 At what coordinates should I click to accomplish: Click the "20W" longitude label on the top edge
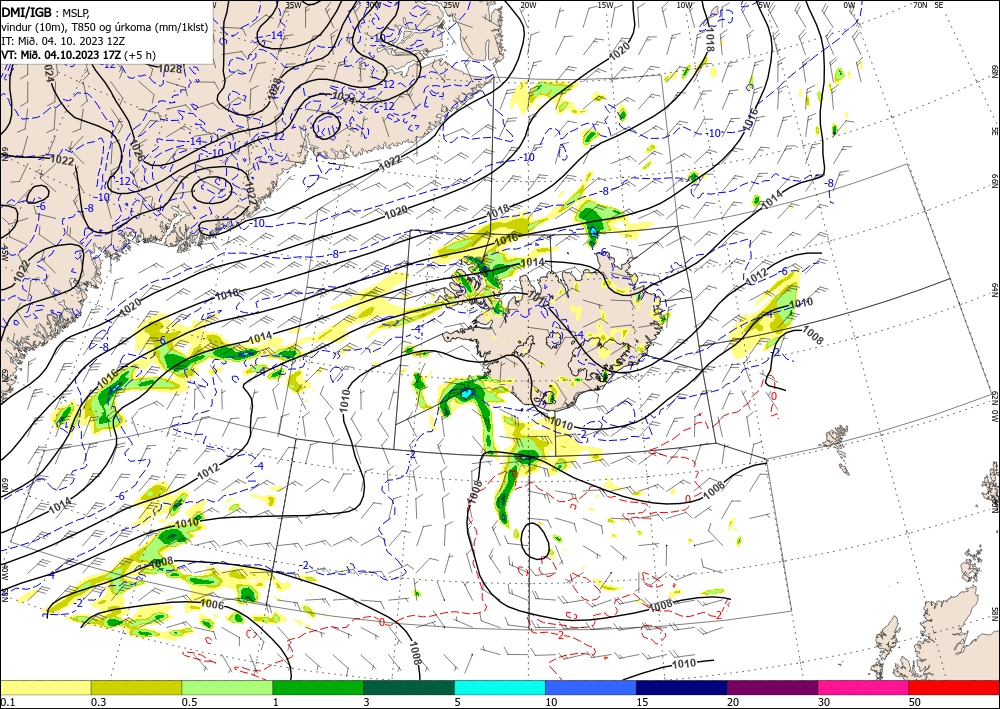pyautogui.click(x=528, y=4)
